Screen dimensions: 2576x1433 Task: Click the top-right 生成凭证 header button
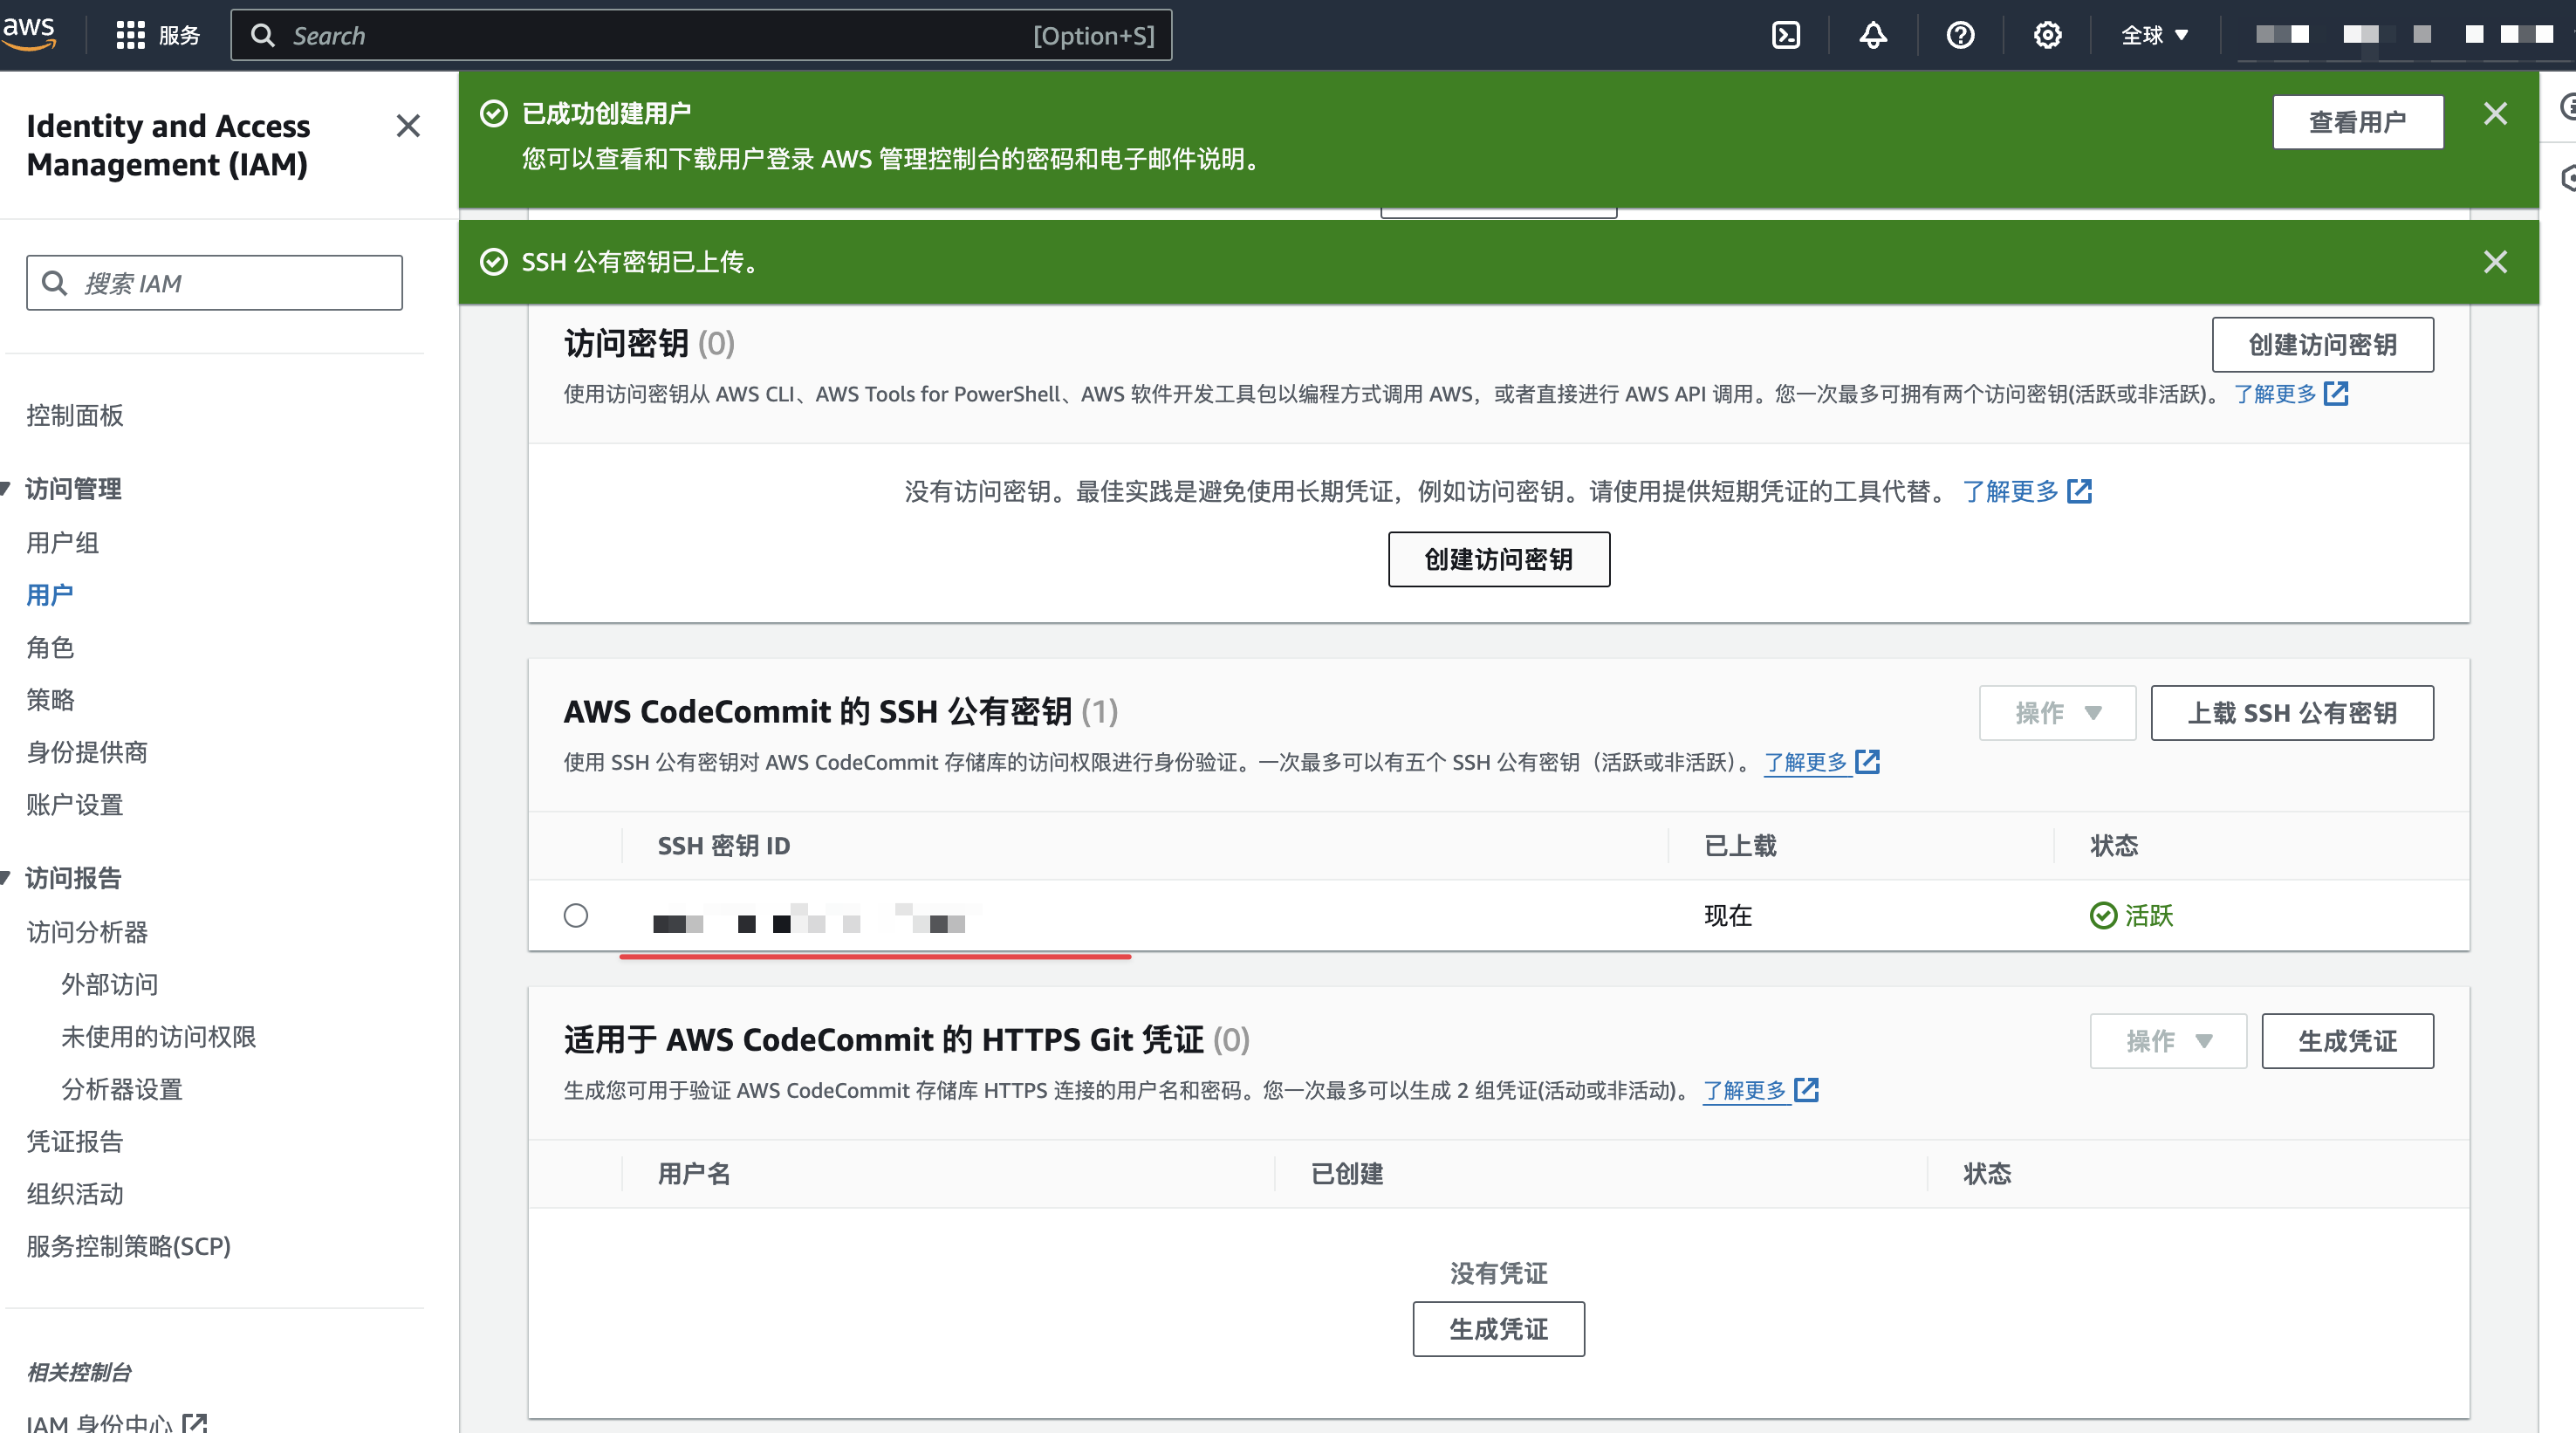tap(2347, 1041)
